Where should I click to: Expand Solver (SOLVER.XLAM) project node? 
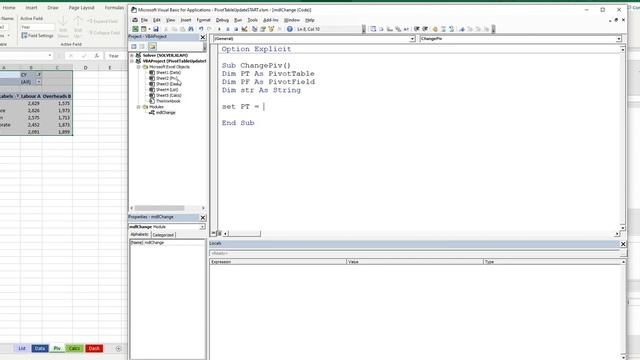132,55
